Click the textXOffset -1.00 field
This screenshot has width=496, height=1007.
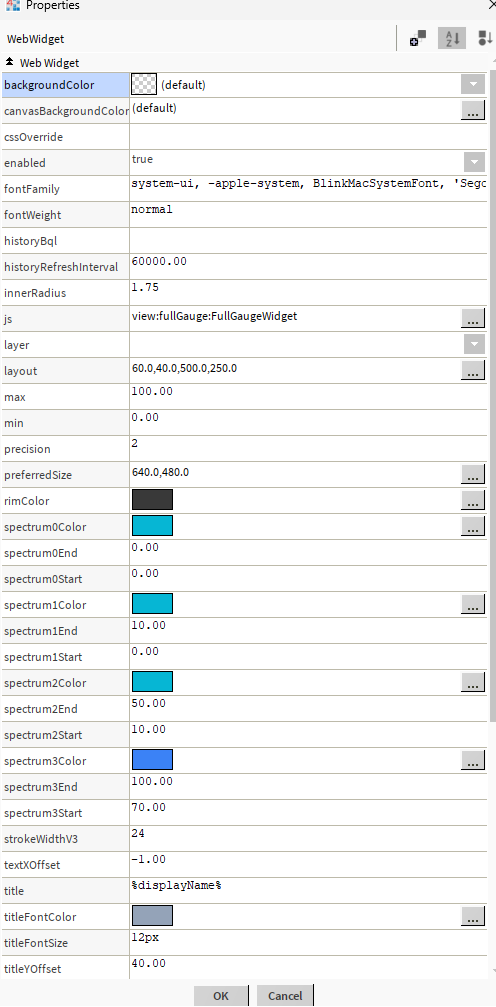[x=308, y=865]
